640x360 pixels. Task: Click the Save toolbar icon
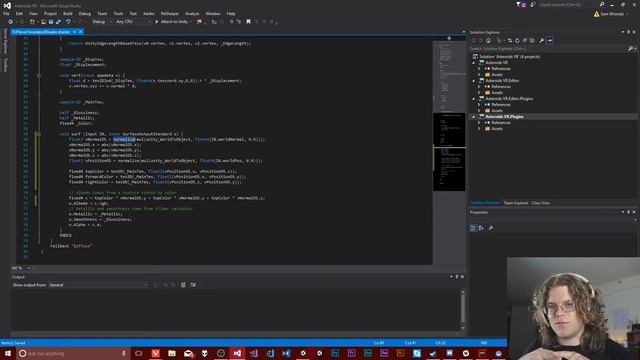[51, 22]
